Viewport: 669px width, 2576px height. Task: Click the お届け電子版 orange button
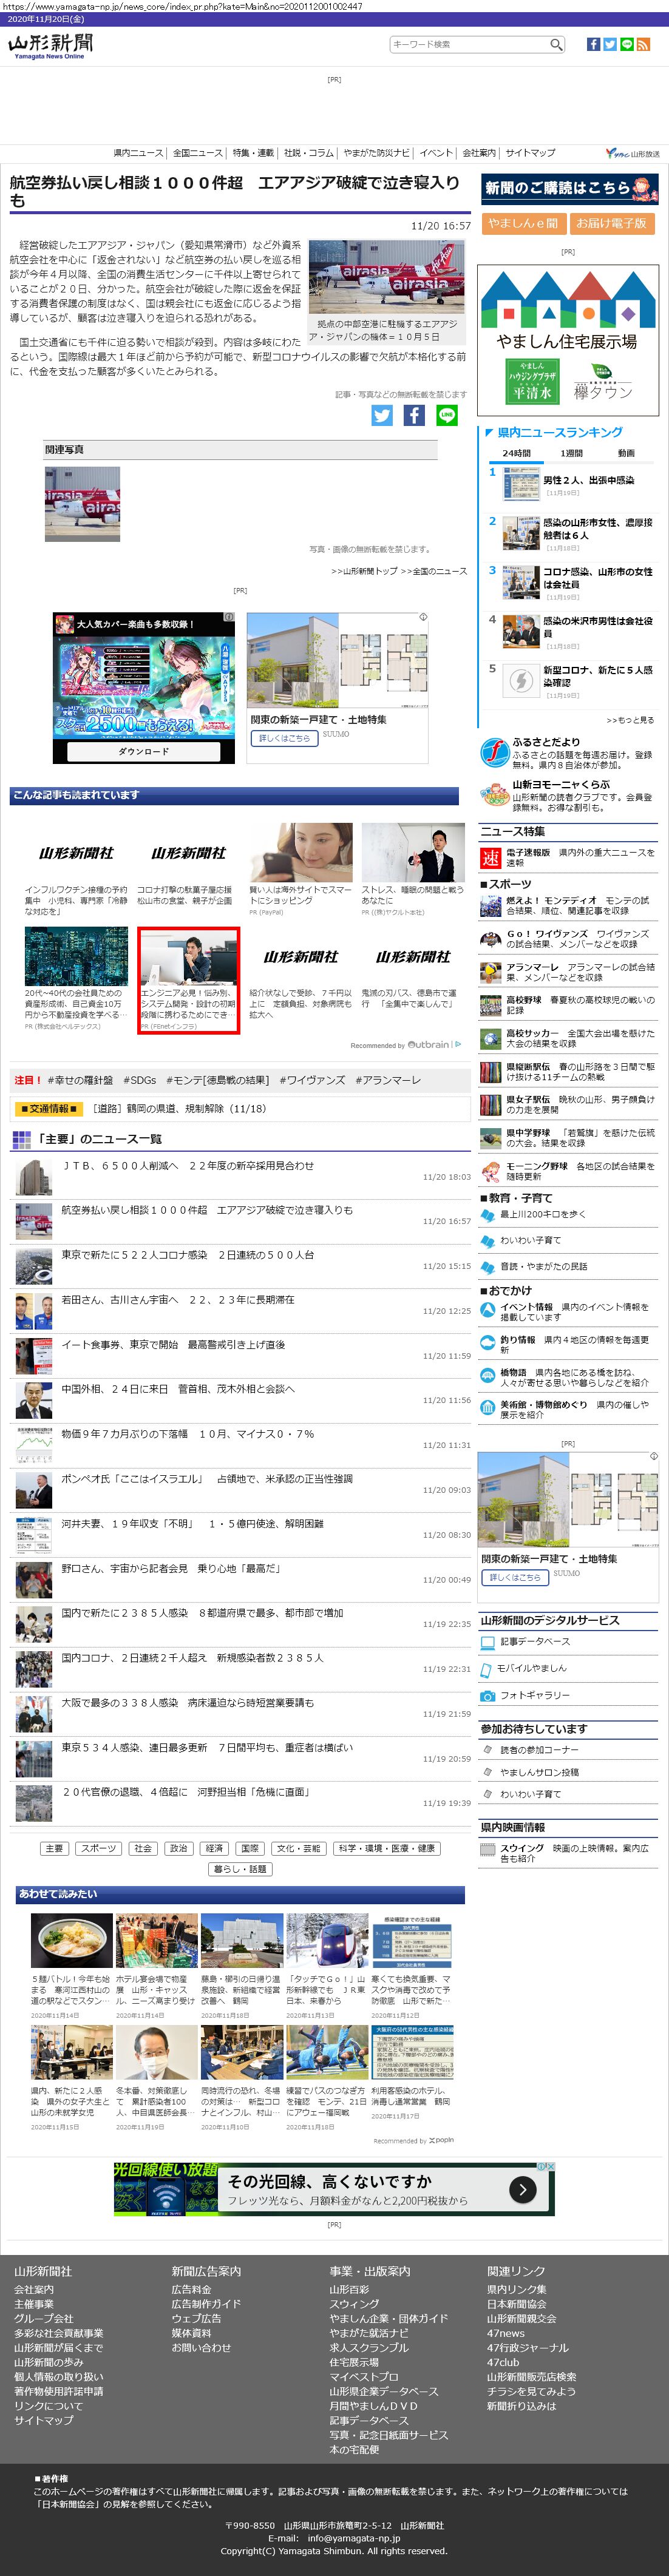point(611,223)
